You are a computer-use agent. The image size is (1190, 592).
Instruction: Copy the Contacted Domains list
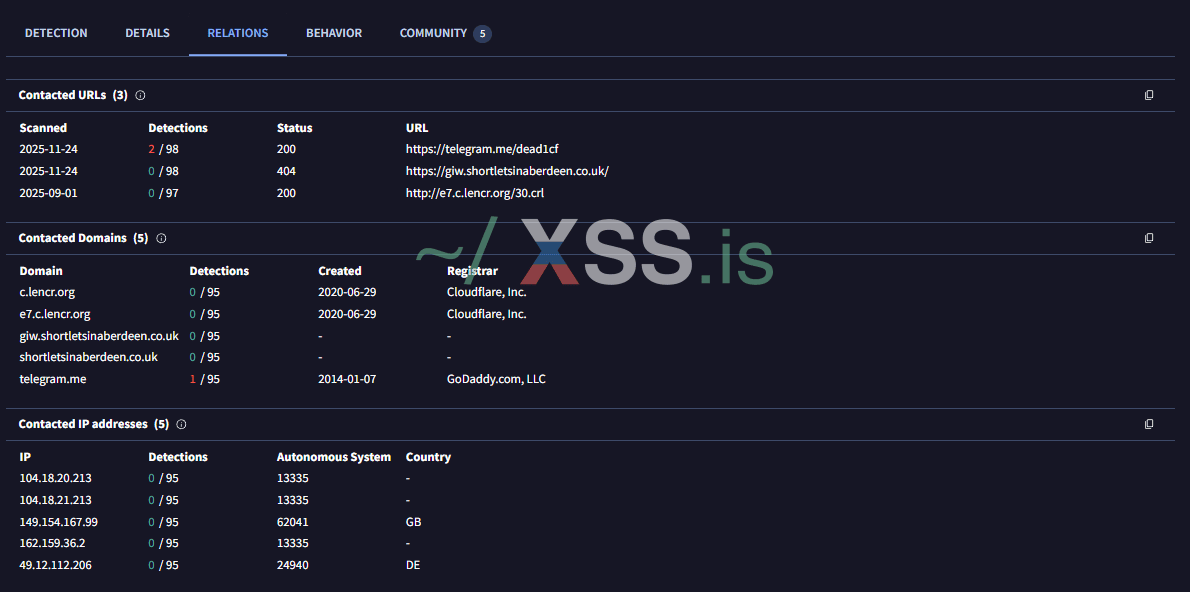1149,238
